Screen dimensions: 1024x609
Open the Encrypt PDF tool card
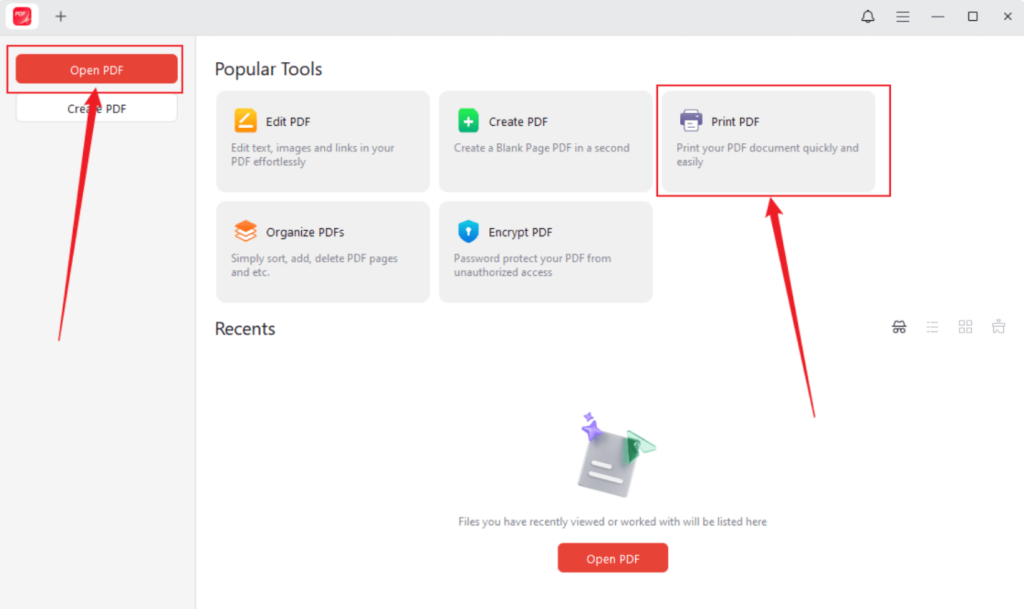[545, 251]
